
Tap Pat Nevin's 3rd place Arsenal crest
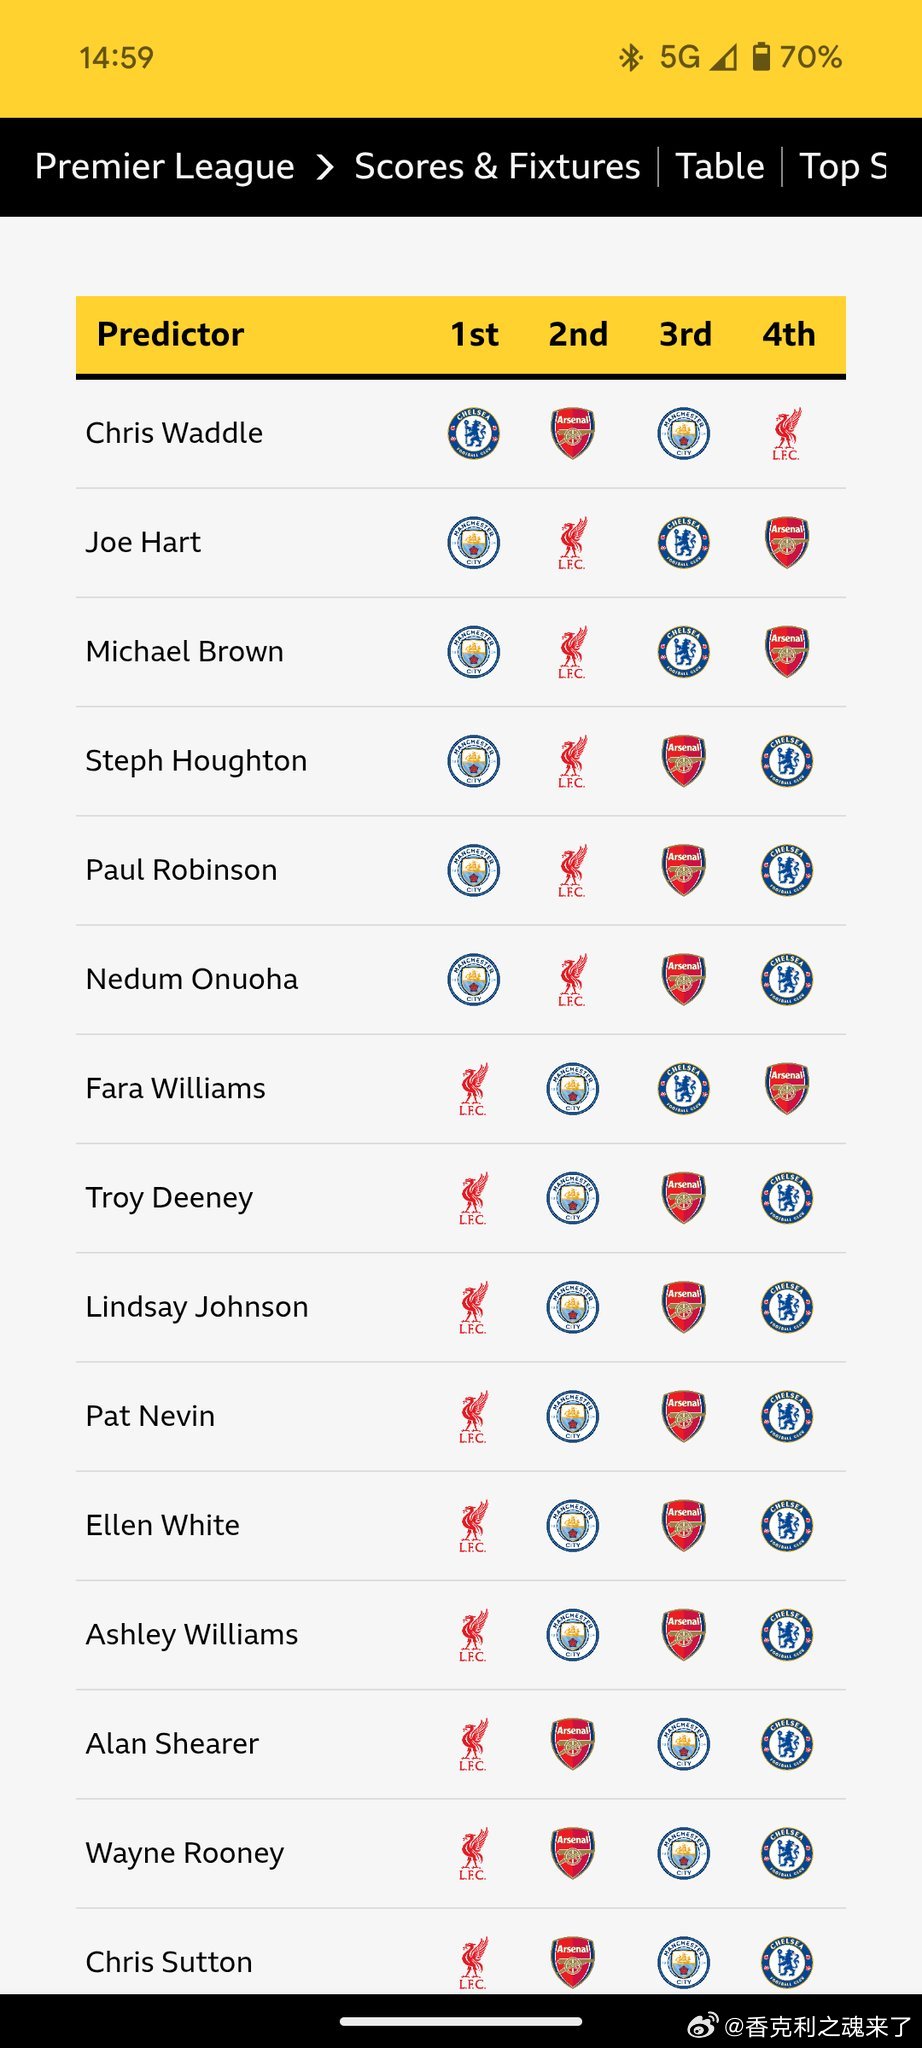[x=684, y=1415]
